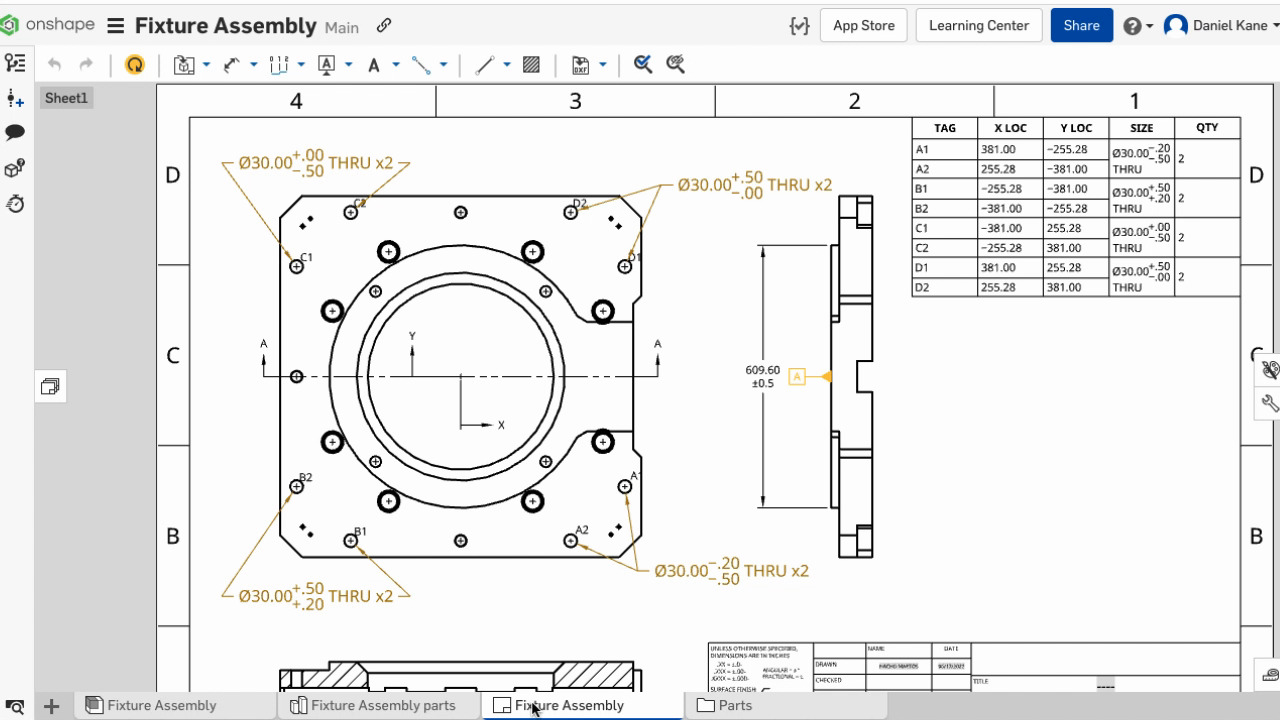The image size is (1280, 720).
Task: Click the datum A tag on drawing
Action: click(797, 377)
